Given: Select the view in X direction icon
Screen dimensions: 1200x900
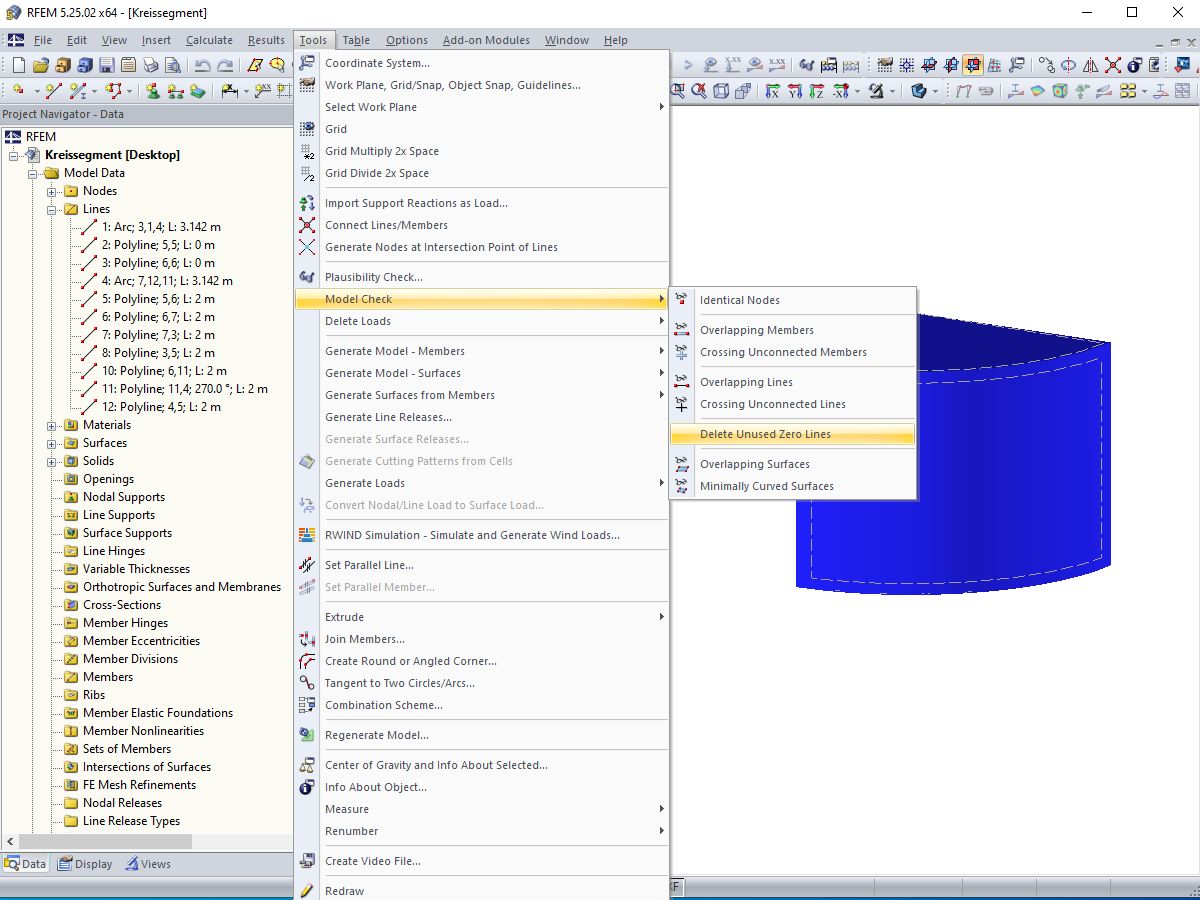Looking at the screenshot, I should coord(772,92).
